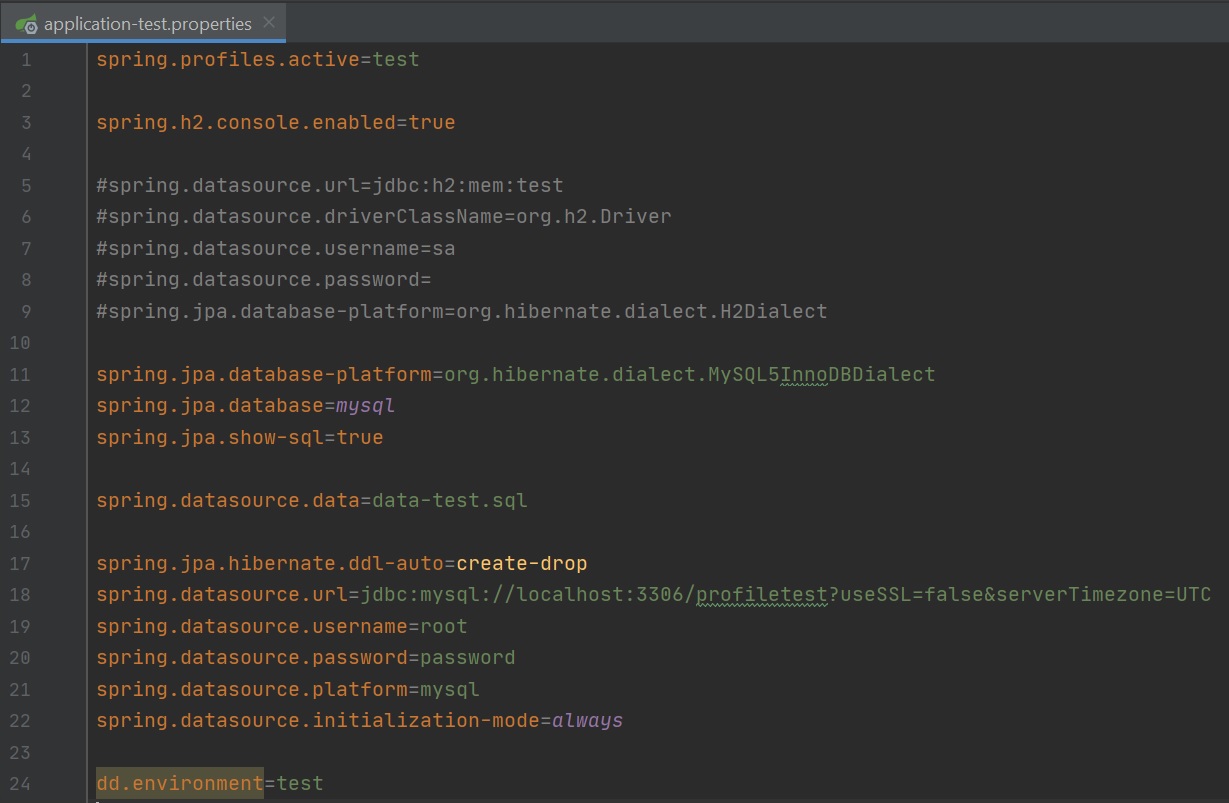Place cursor on the spring.profiles.active key
The height and width of the screenshot is (803, 1229).
227,60
